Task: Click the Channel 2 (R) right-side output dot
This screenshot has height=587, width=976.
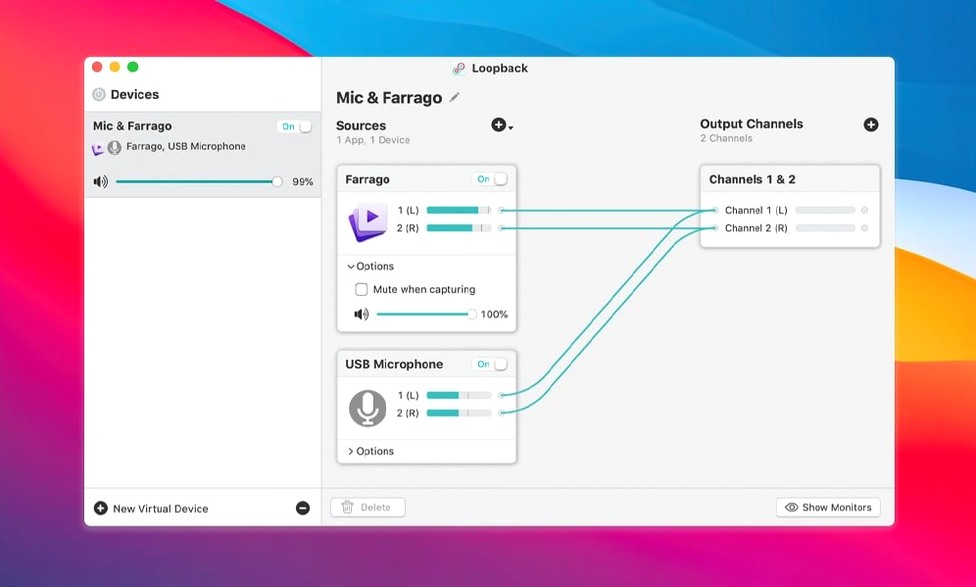Action: point(865,228)
